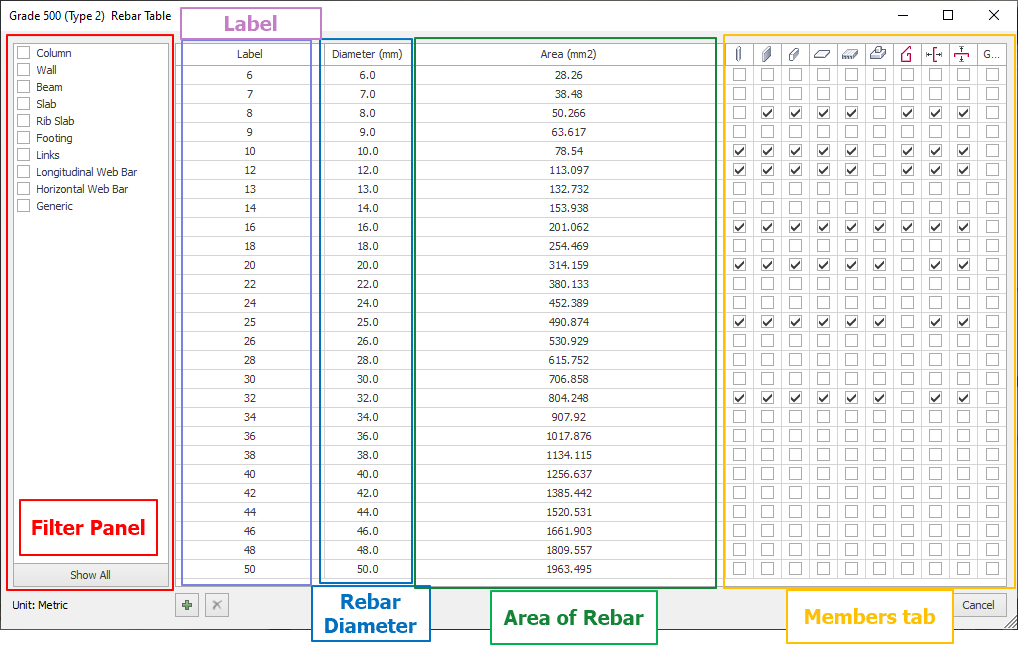Image resolution: width=1033 pixels, height=646 pixels.
Task: Click the delete row X icon
Action: point(217,605)
